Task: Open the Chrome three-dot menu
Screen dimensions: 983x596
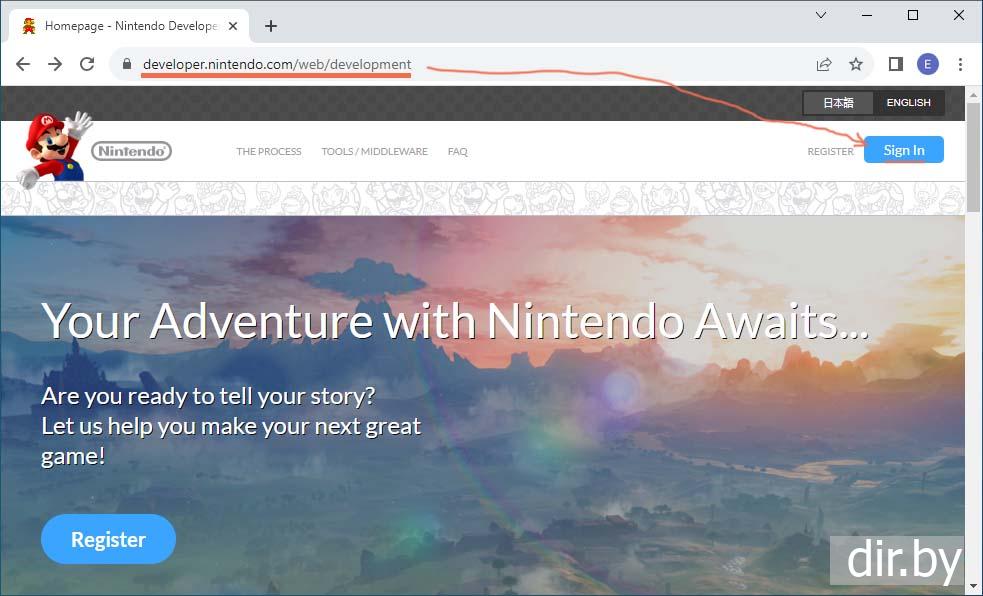Action: (x=960, y=64)
